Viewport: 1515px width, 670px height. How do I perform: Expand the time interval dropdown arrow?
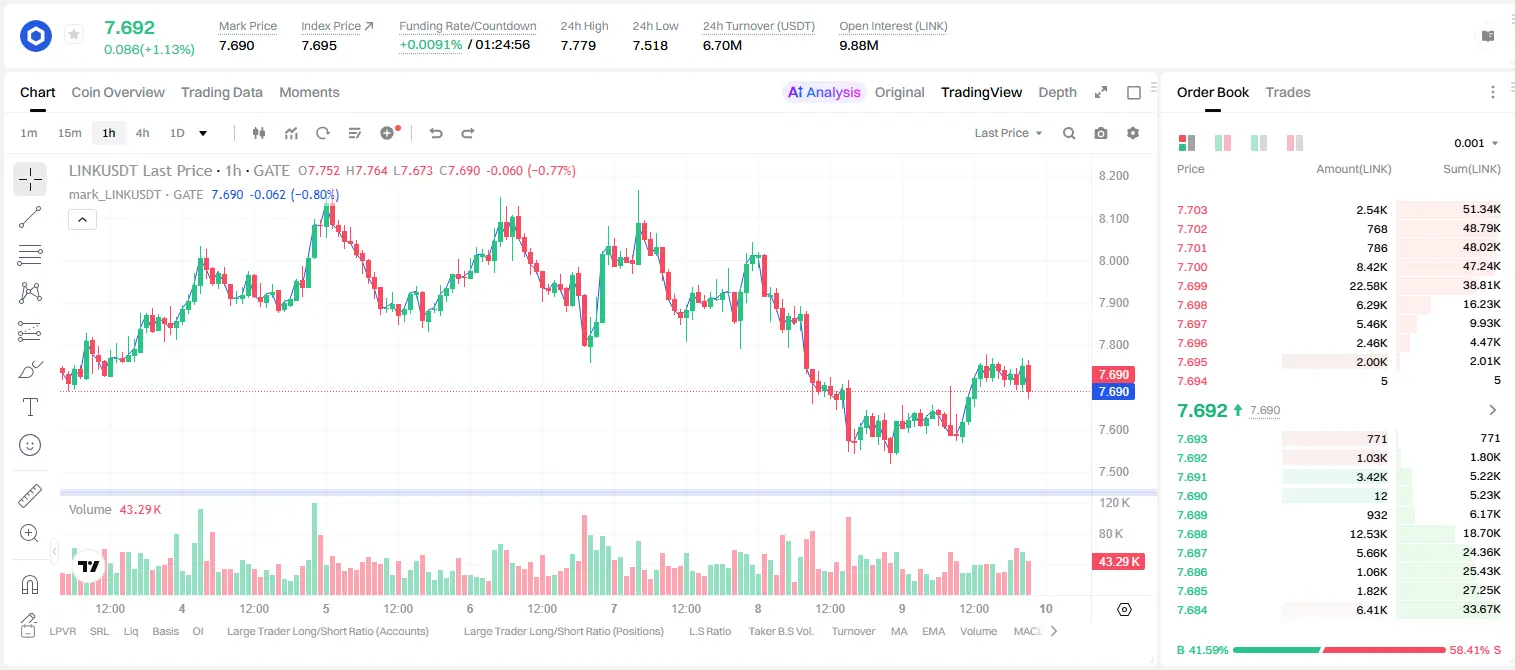tap(203, 133)
